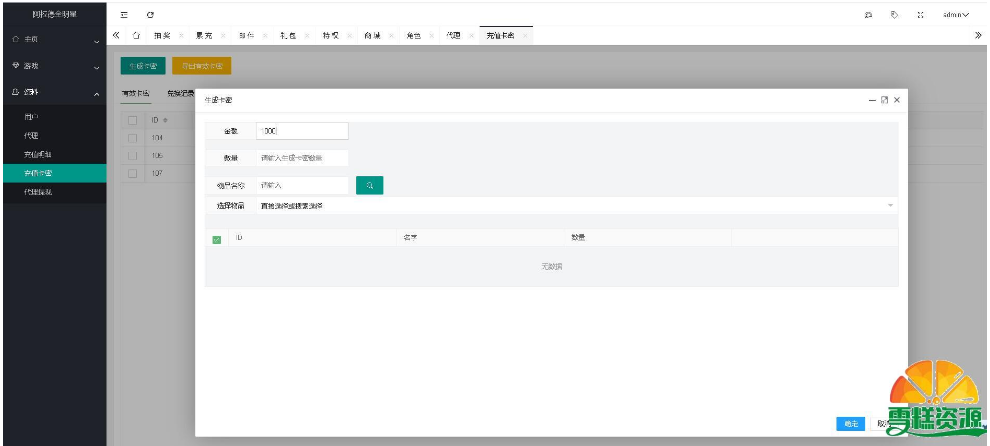Click the tag icon in top bar
The height and width of the screenshot is (446, 990).
click(894, 15)
